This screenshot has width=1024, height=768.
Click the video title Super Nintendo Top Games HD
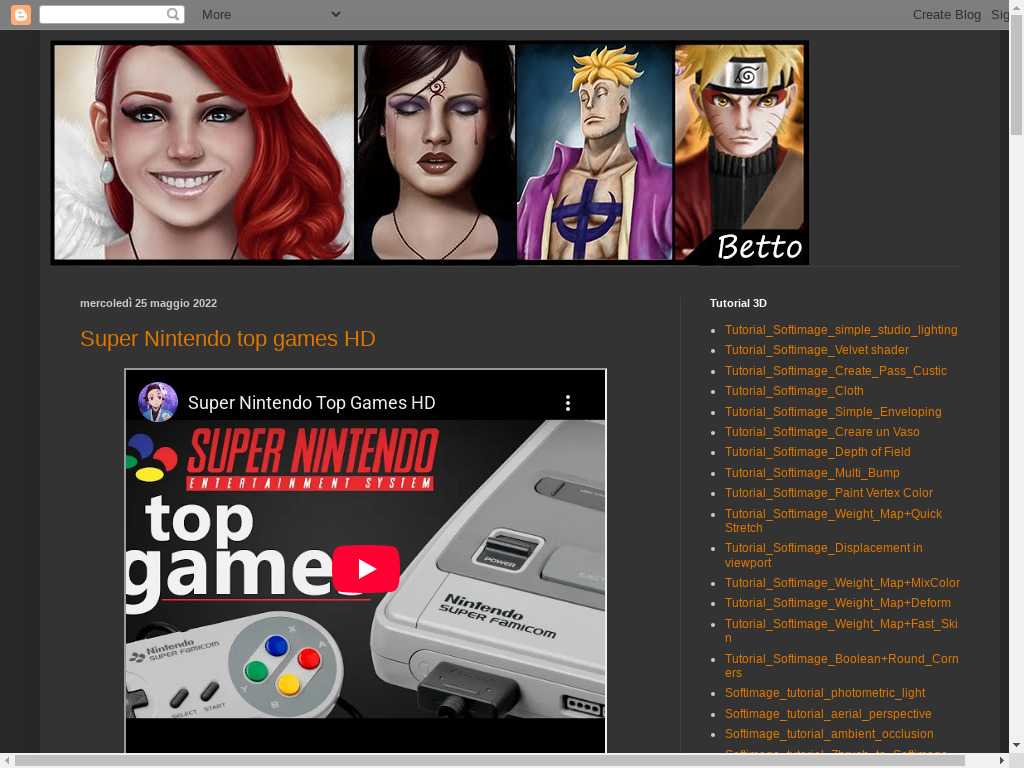click(x=311, y=403)
